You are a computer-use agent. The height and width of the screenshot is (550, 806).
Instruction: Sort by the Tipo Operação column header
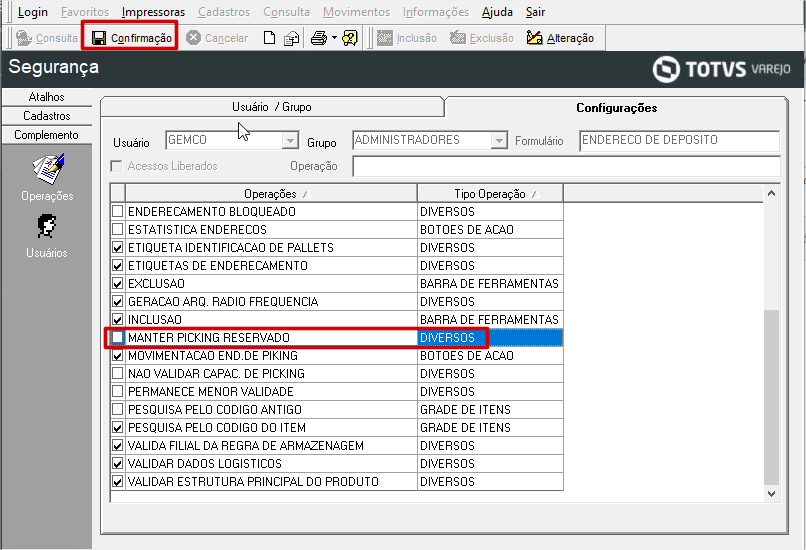point(490,194)
